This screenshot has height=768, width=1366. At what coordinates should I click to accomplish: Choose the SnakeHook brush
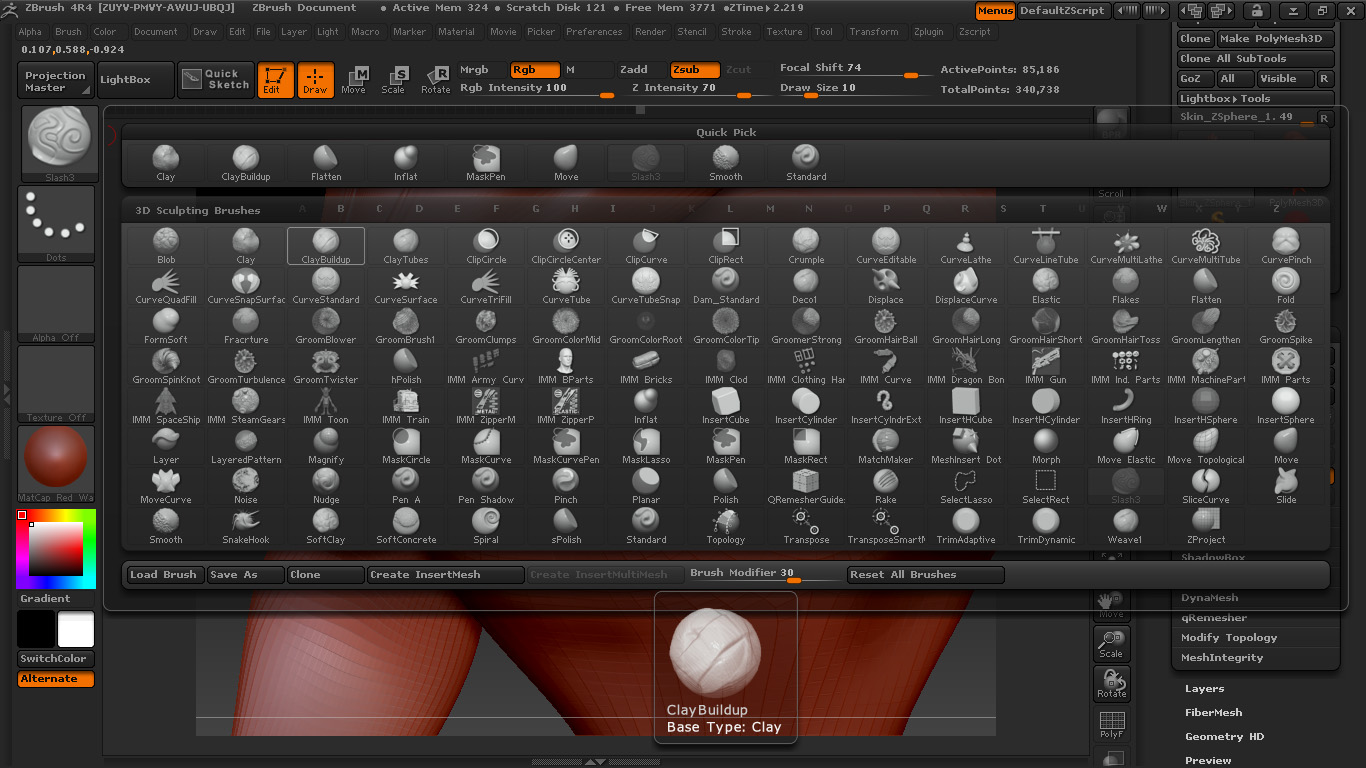(x=246, y=526)
